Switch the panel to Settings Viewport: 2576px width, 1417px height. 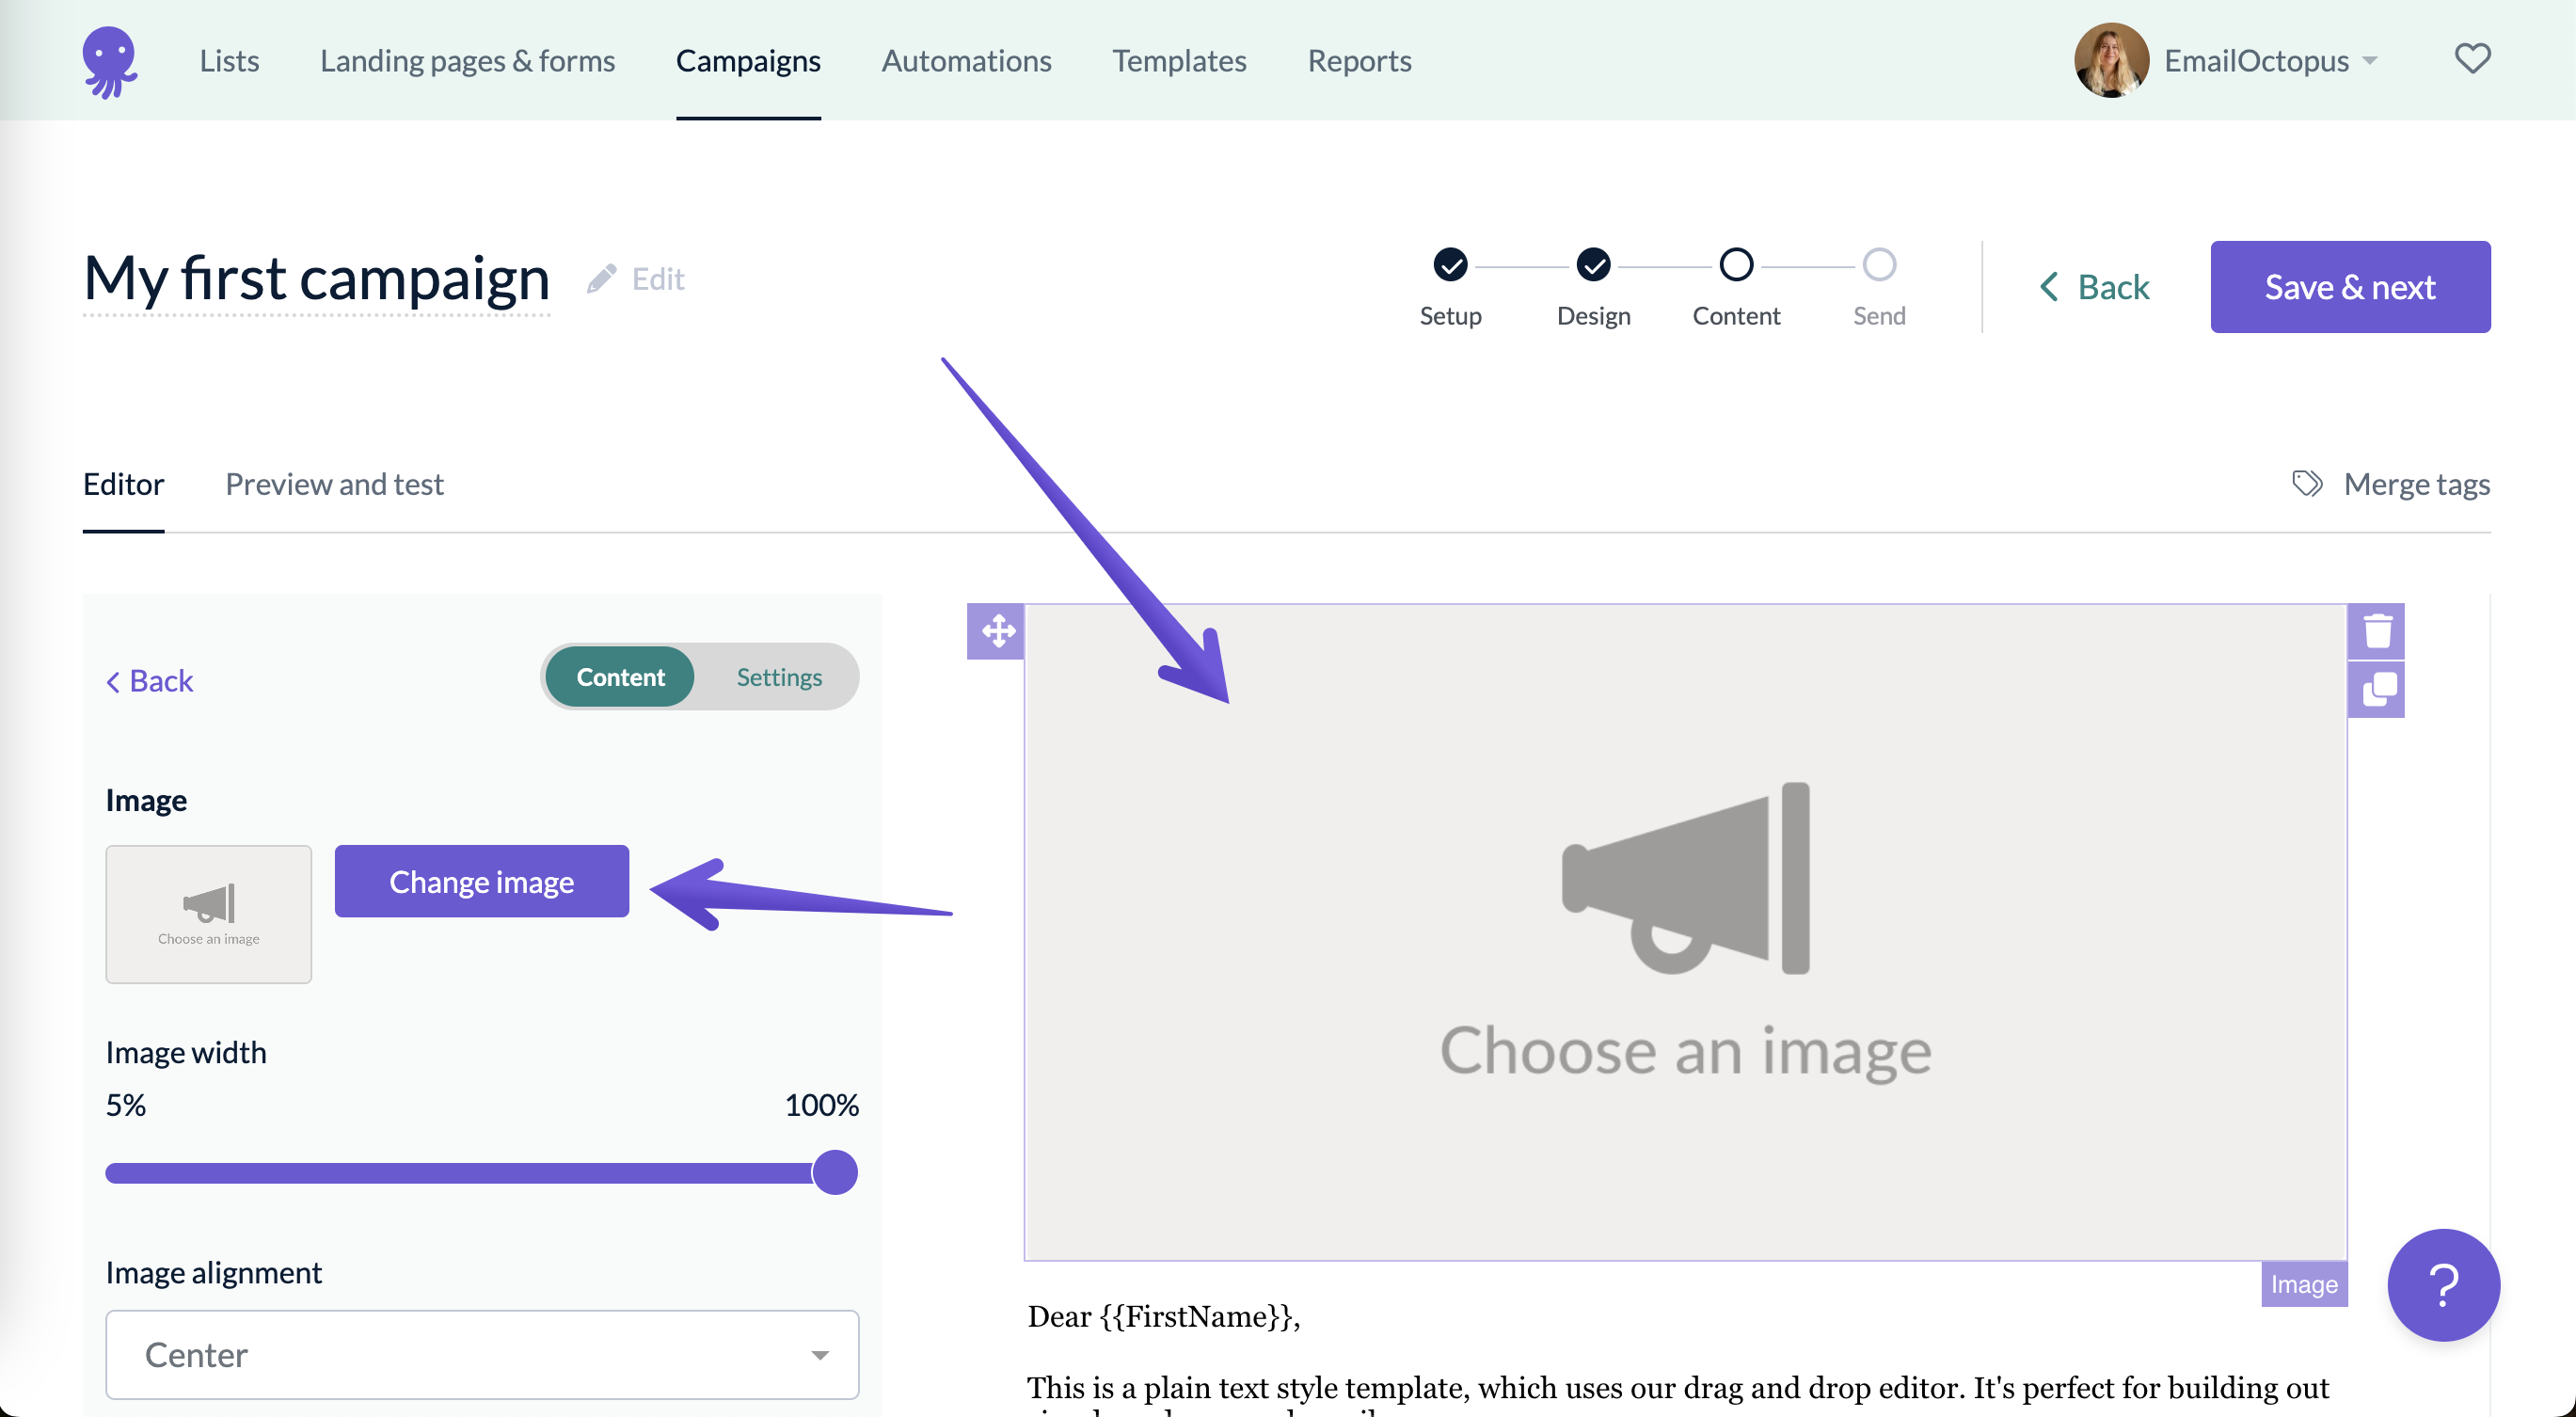point(779,676)
